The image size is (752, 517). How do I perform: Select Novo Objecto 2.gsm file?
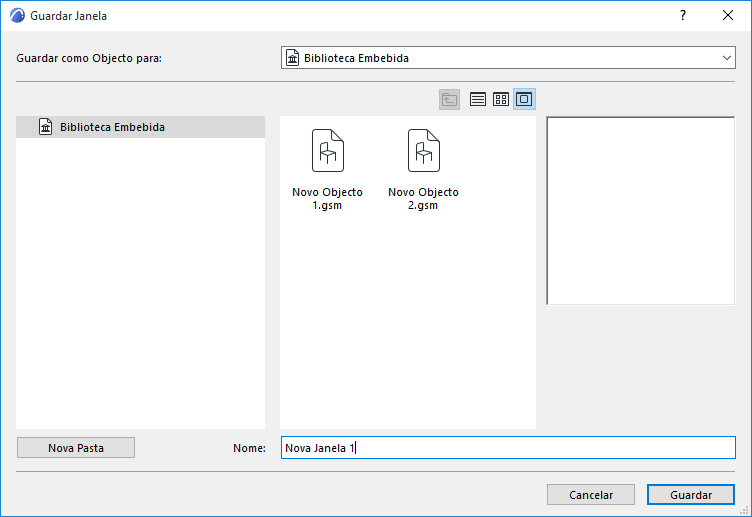pyautogui.click(x=423, y=170)
